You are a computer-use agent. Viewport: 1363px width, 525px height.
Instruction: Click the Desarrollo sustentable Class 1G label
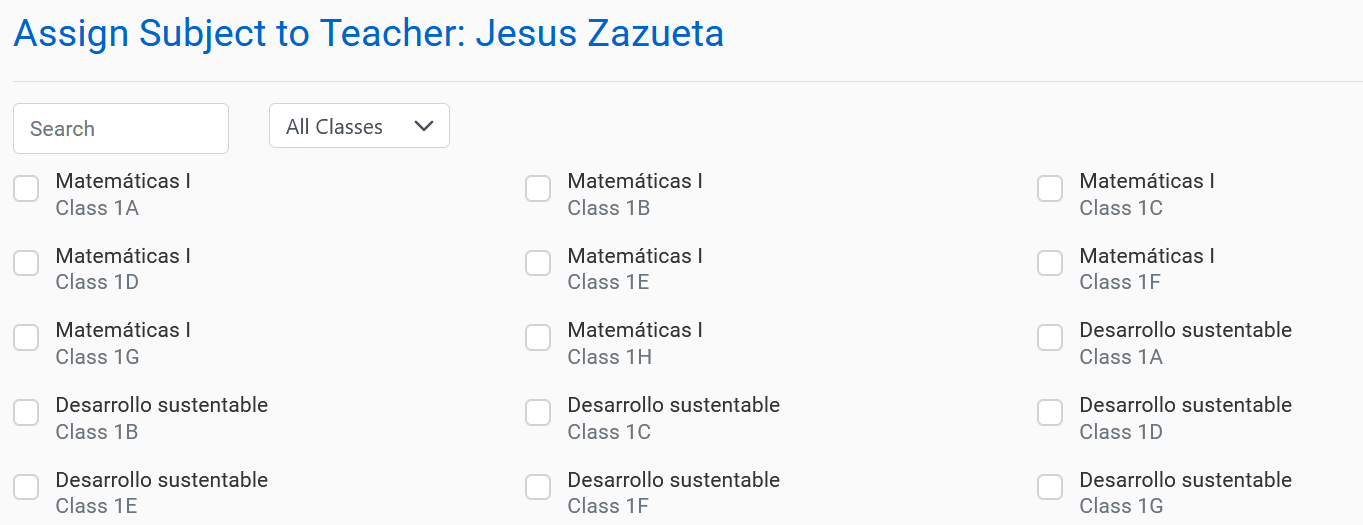tap(1185, 481)
